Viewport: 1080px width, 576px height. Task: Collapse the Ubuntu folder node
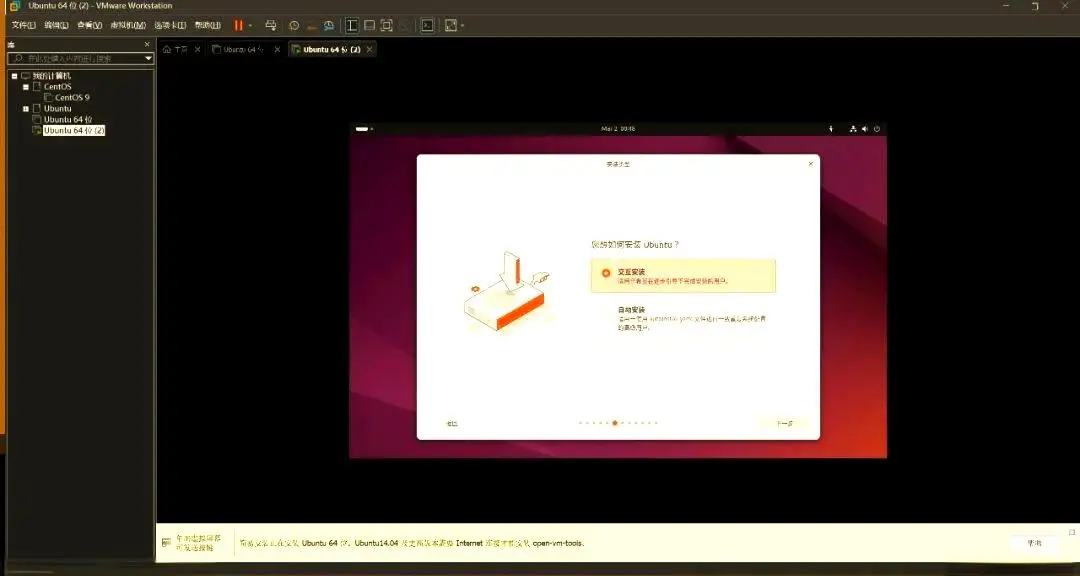click(x=26, y=109)
